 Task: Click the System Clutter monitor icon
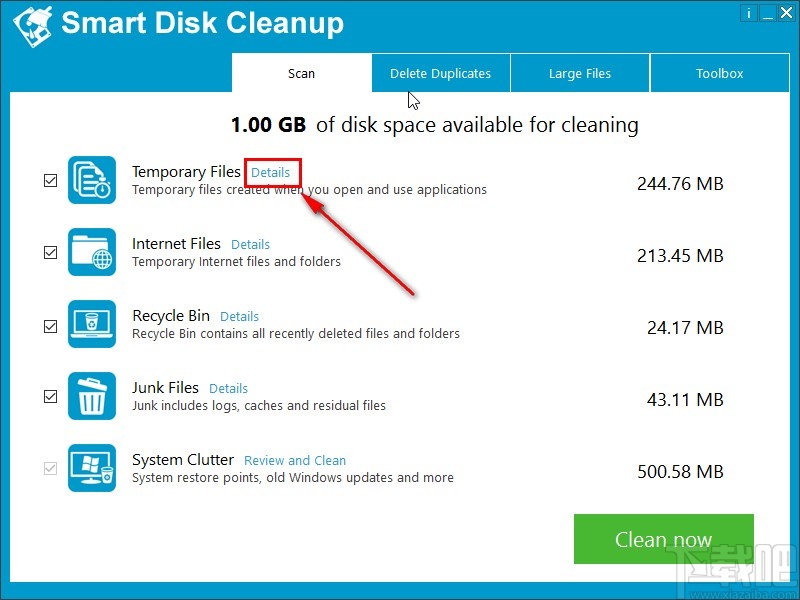(92, 468)
